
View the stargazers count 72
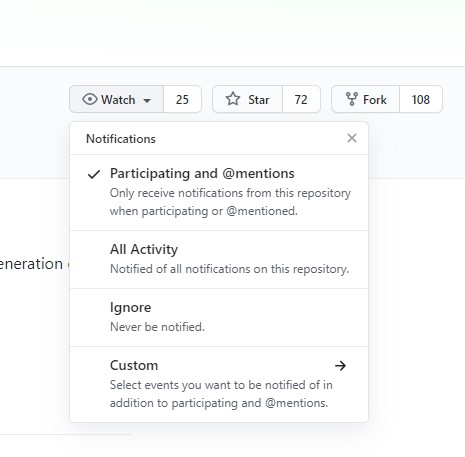301,99
